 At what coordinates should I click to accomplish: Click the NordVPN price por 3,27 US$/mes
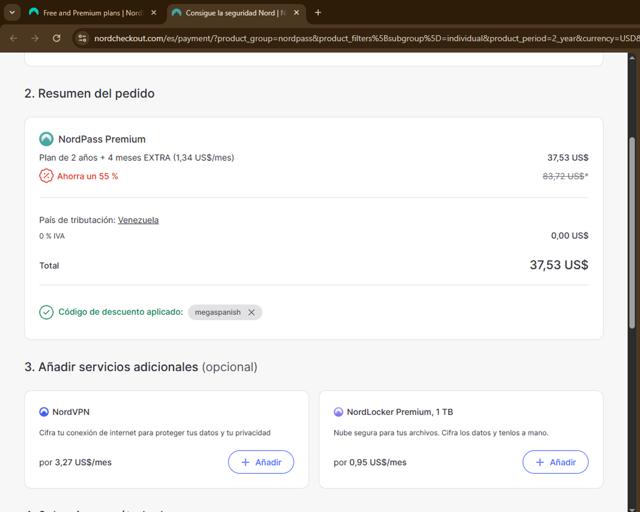click(76, 463)
